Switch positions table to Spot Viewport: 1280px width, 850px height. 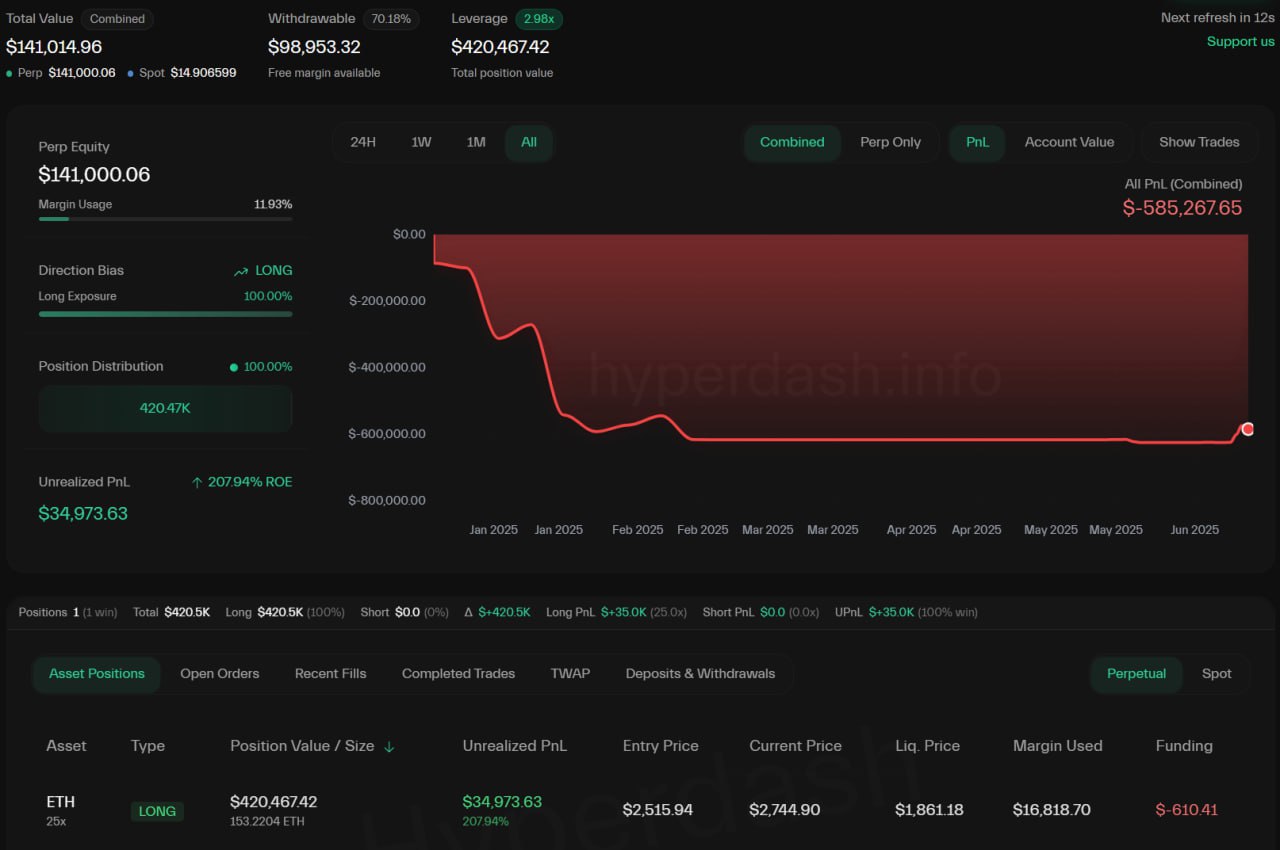coord(1216,674)
